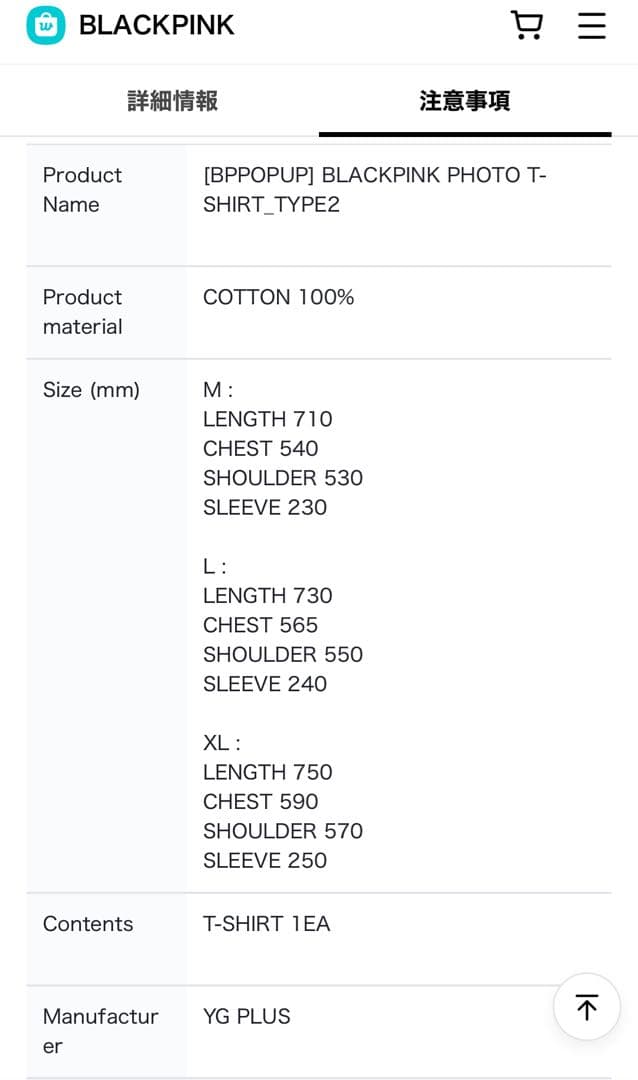Screen dimensions: 638x1080
Task: Go to the BLACKPINK store title
Action: tap(156, 25)
